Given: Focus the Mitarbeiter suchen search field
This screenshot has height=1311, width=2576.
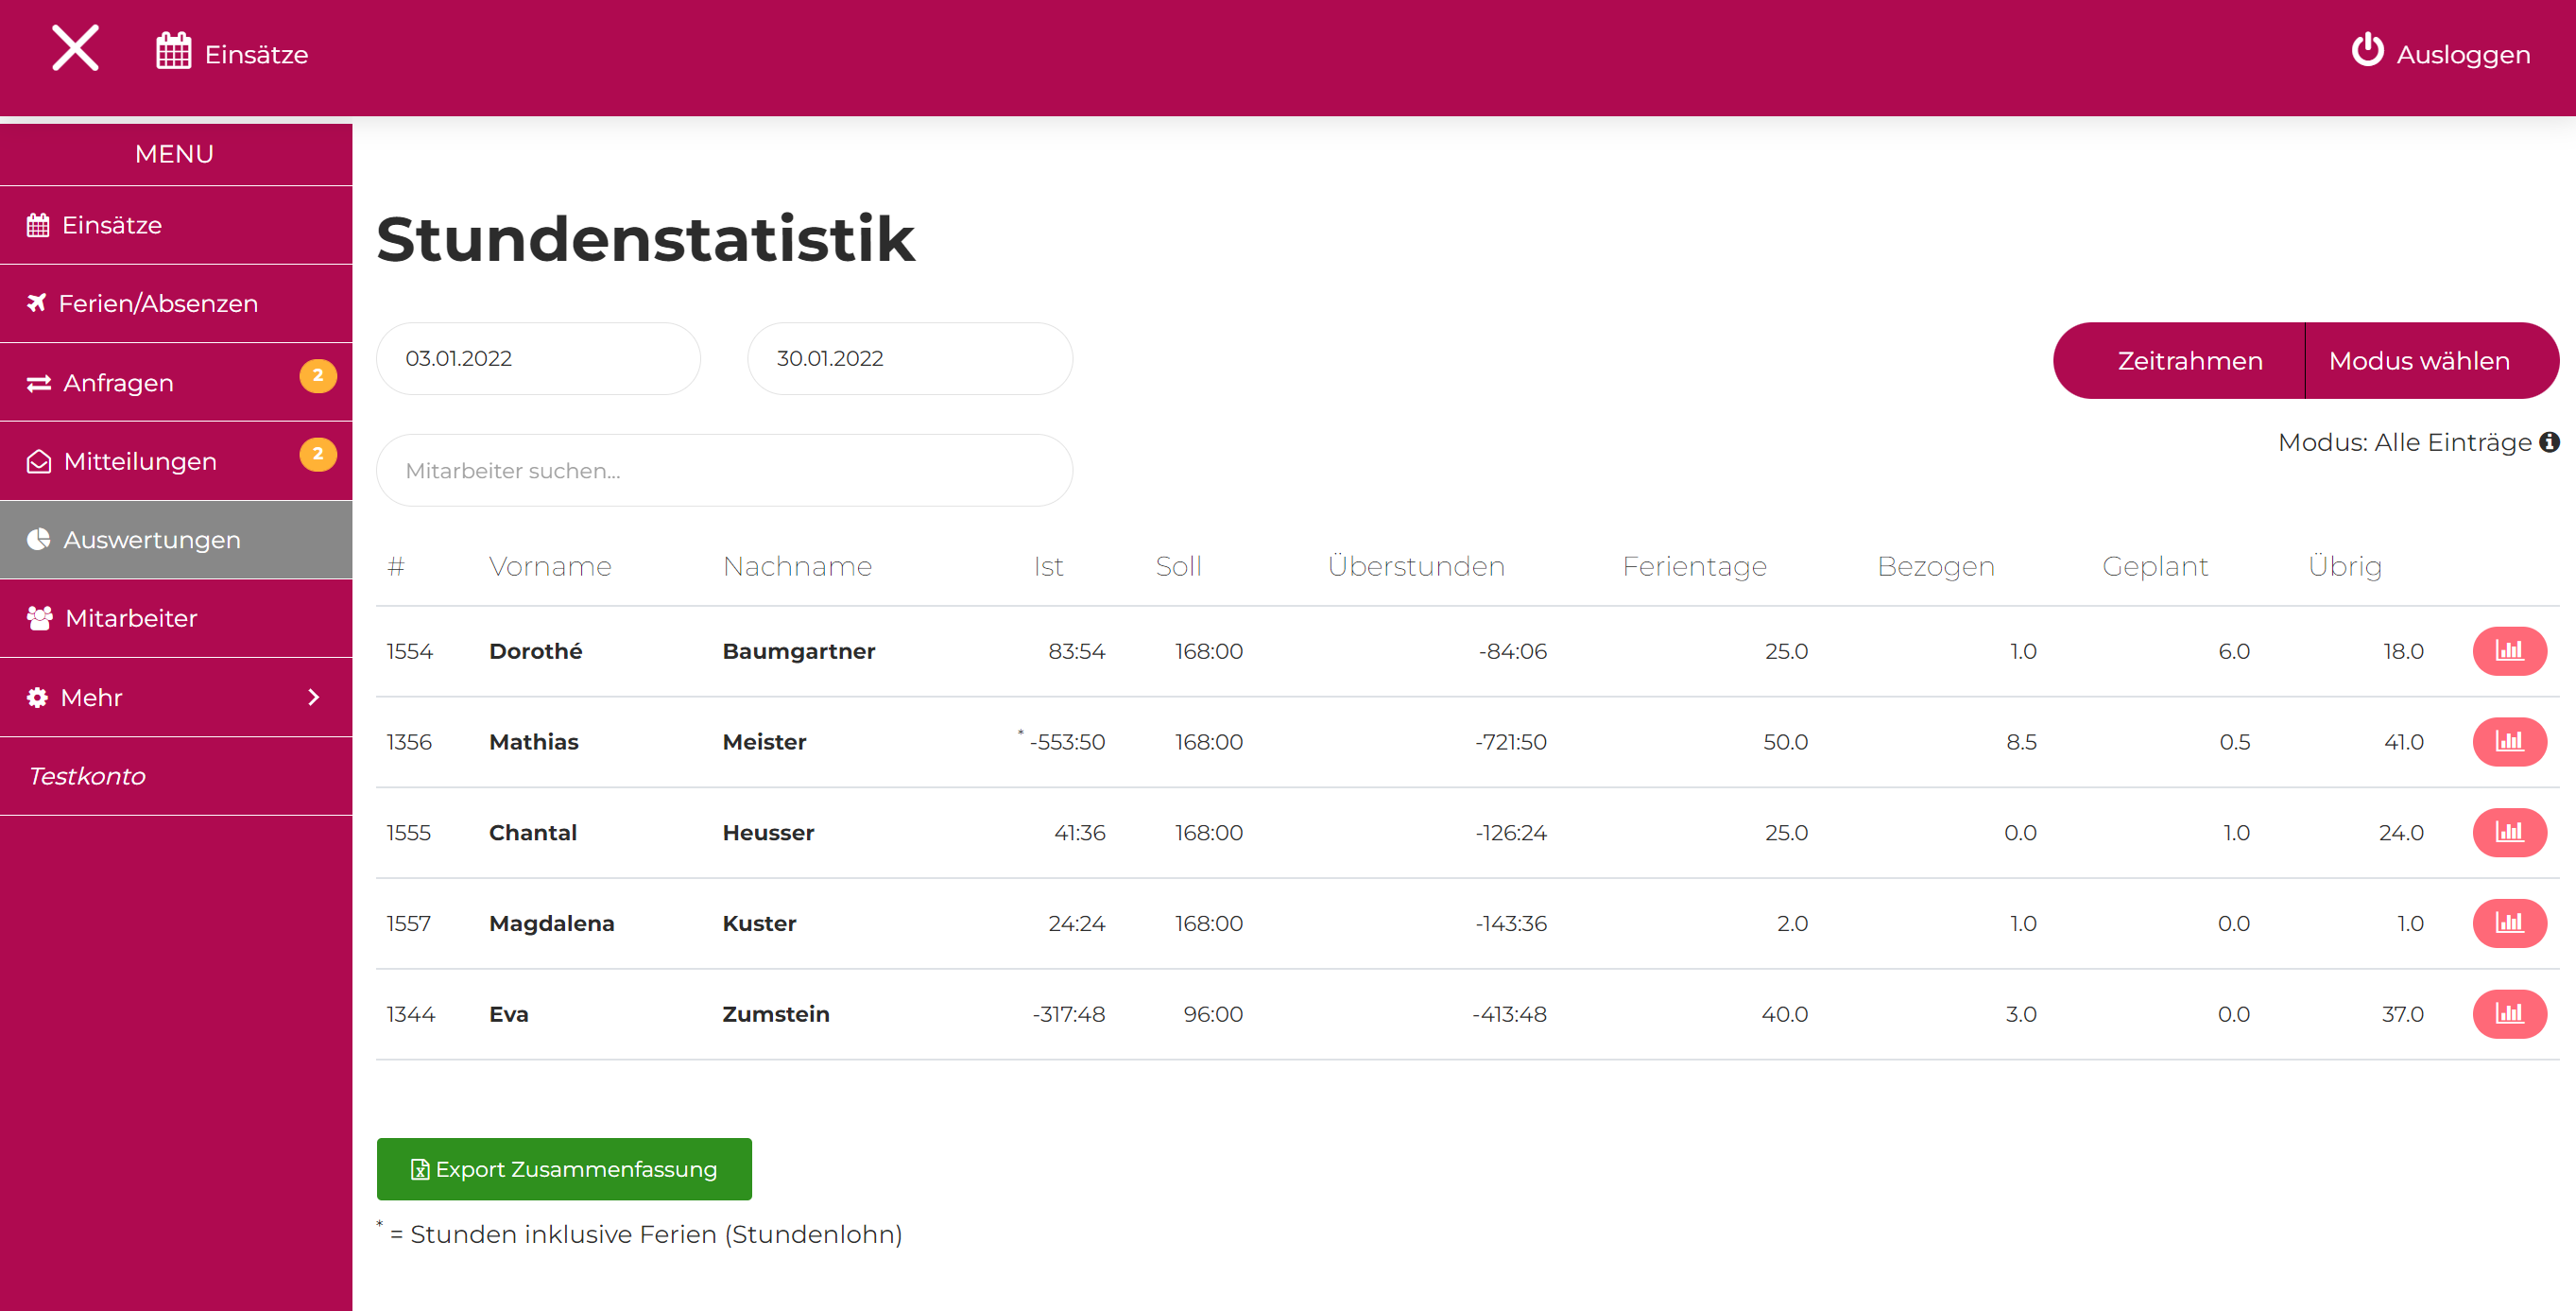Looking at the screenshot, I should [x=724, y=470].
